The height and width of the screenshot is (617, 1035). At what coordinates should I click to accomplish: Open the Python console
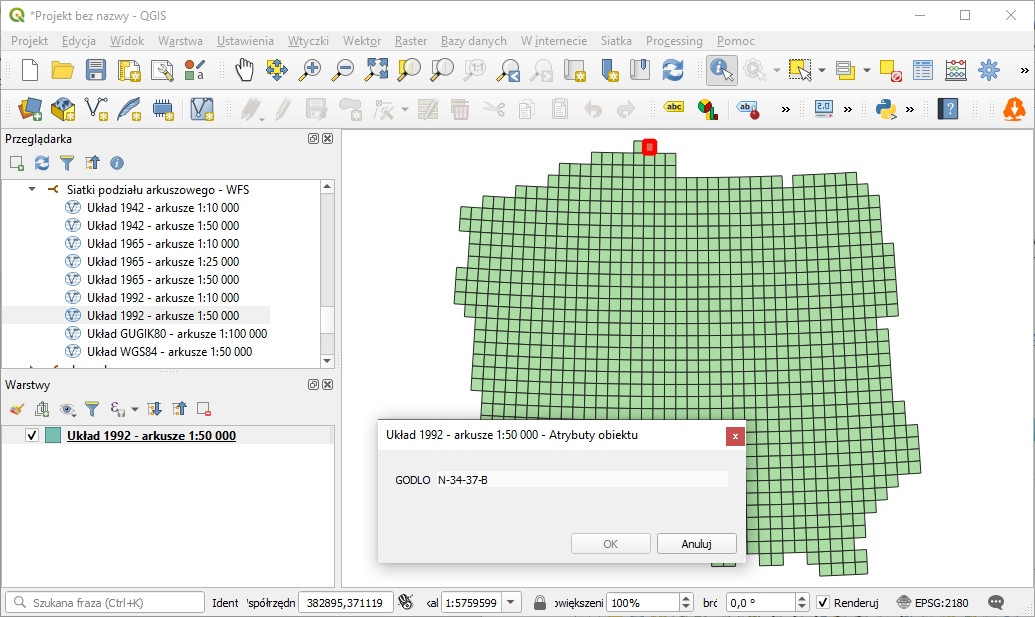(885, 108)
